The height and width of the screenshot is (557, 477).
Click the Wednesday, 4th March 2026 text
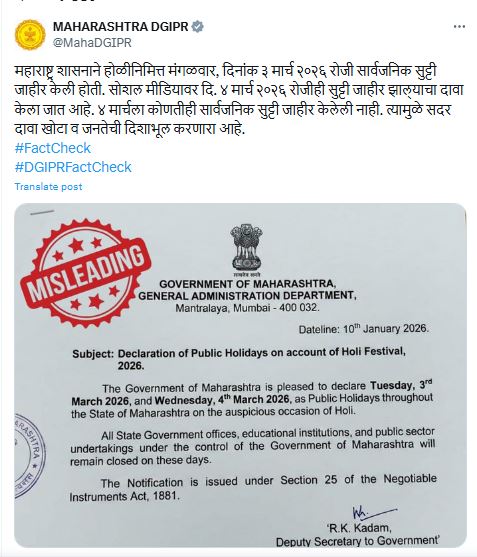[222, 400]
